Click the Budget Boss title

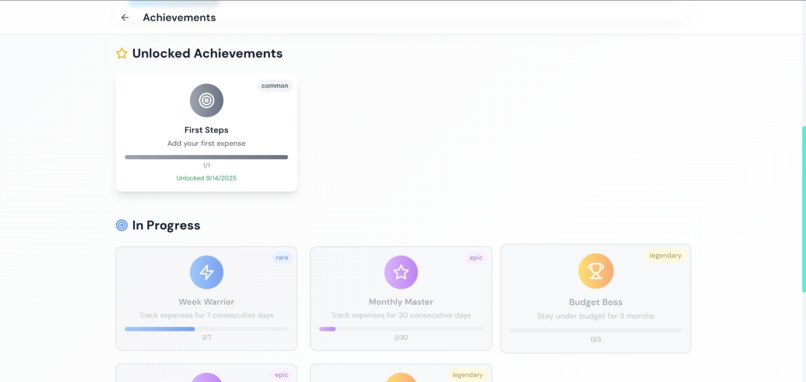coord(596,302)
